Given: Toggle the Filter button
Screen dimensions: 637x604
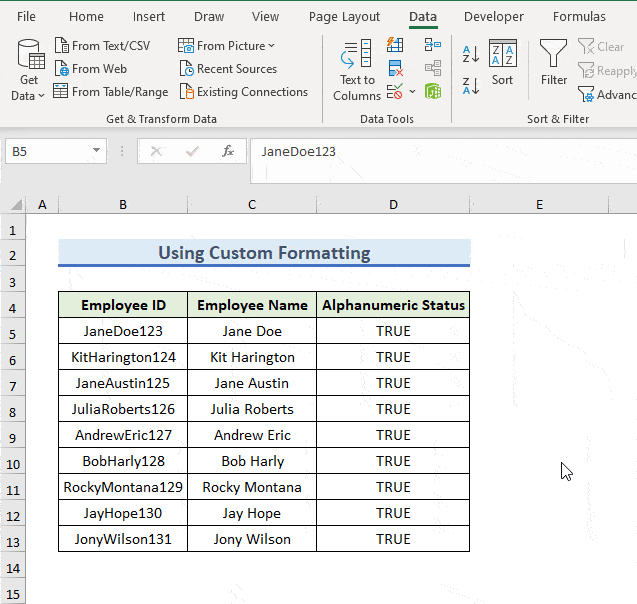Looking at the screenshot, I should click(x=553, y=63).
